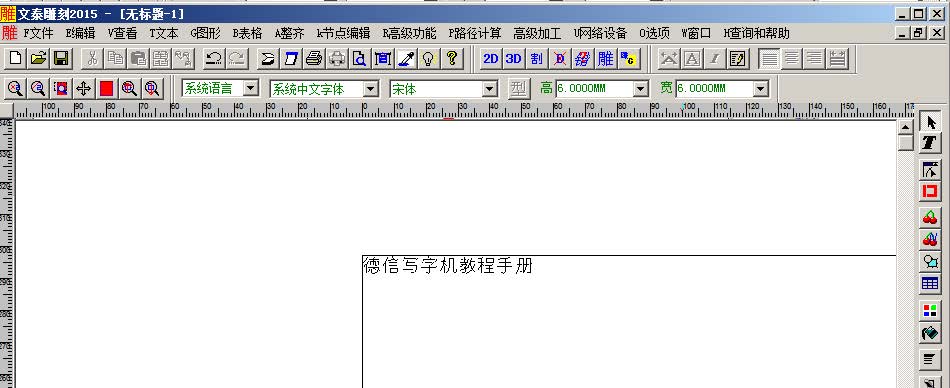This screenshot has height=388, width=950.
Task: Click inside the 高 height value field
Action: [x=594, y=89]
